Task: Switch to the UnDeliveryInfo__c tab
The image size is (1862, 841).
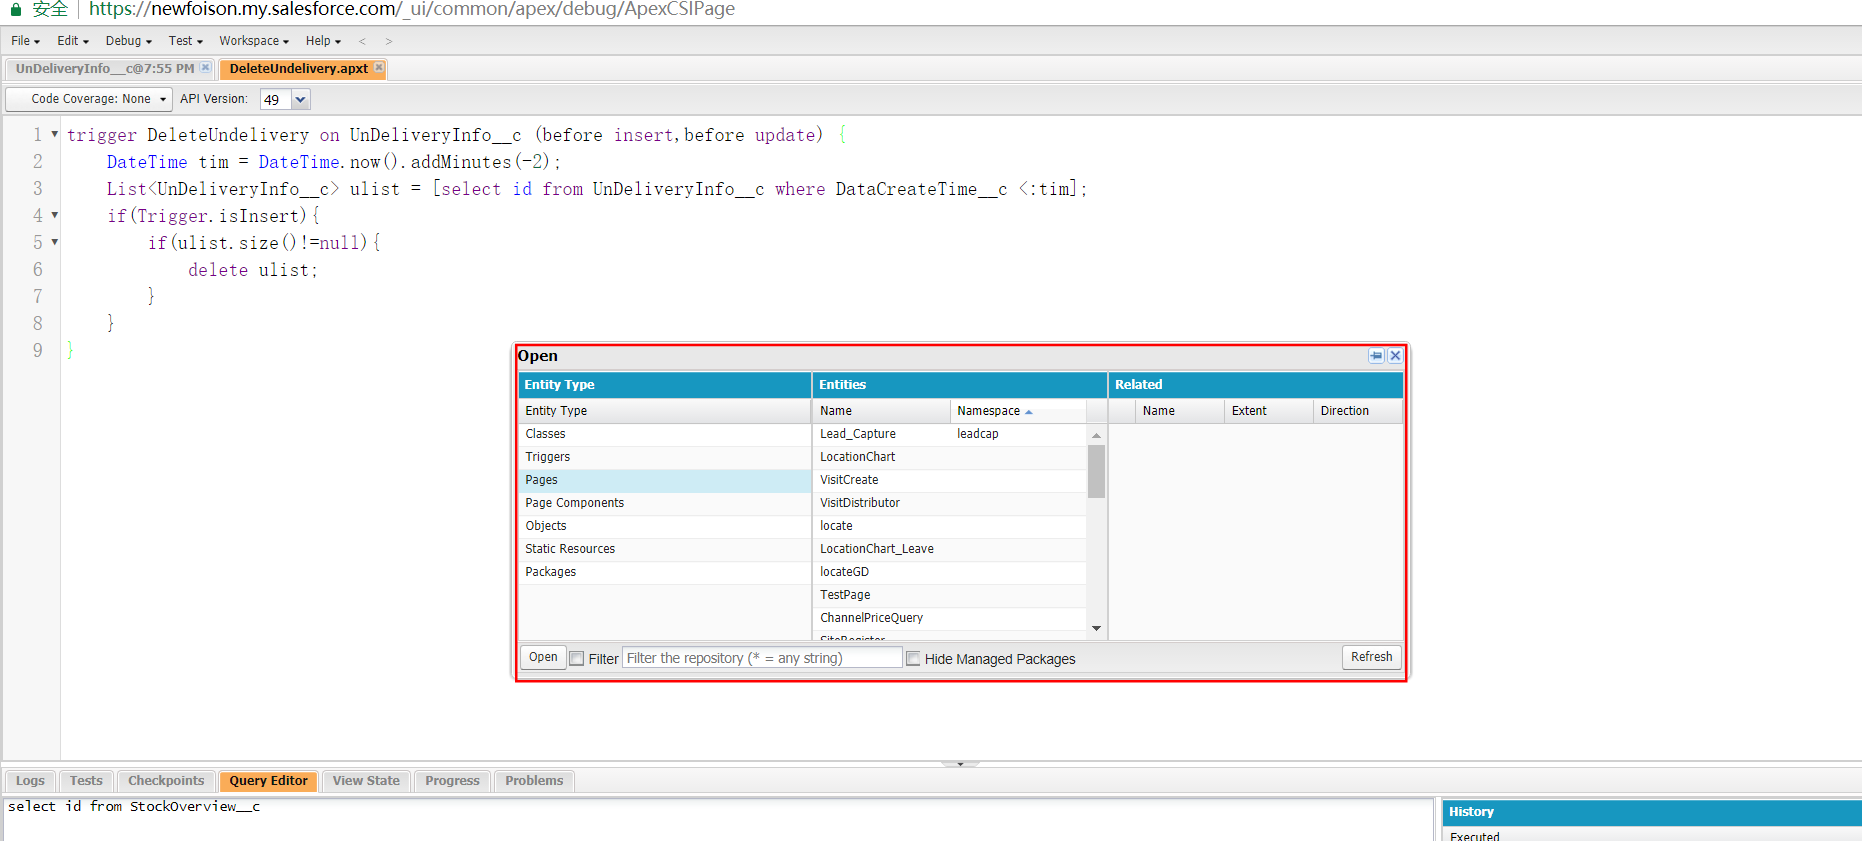Action: click(x=105, y=69)
